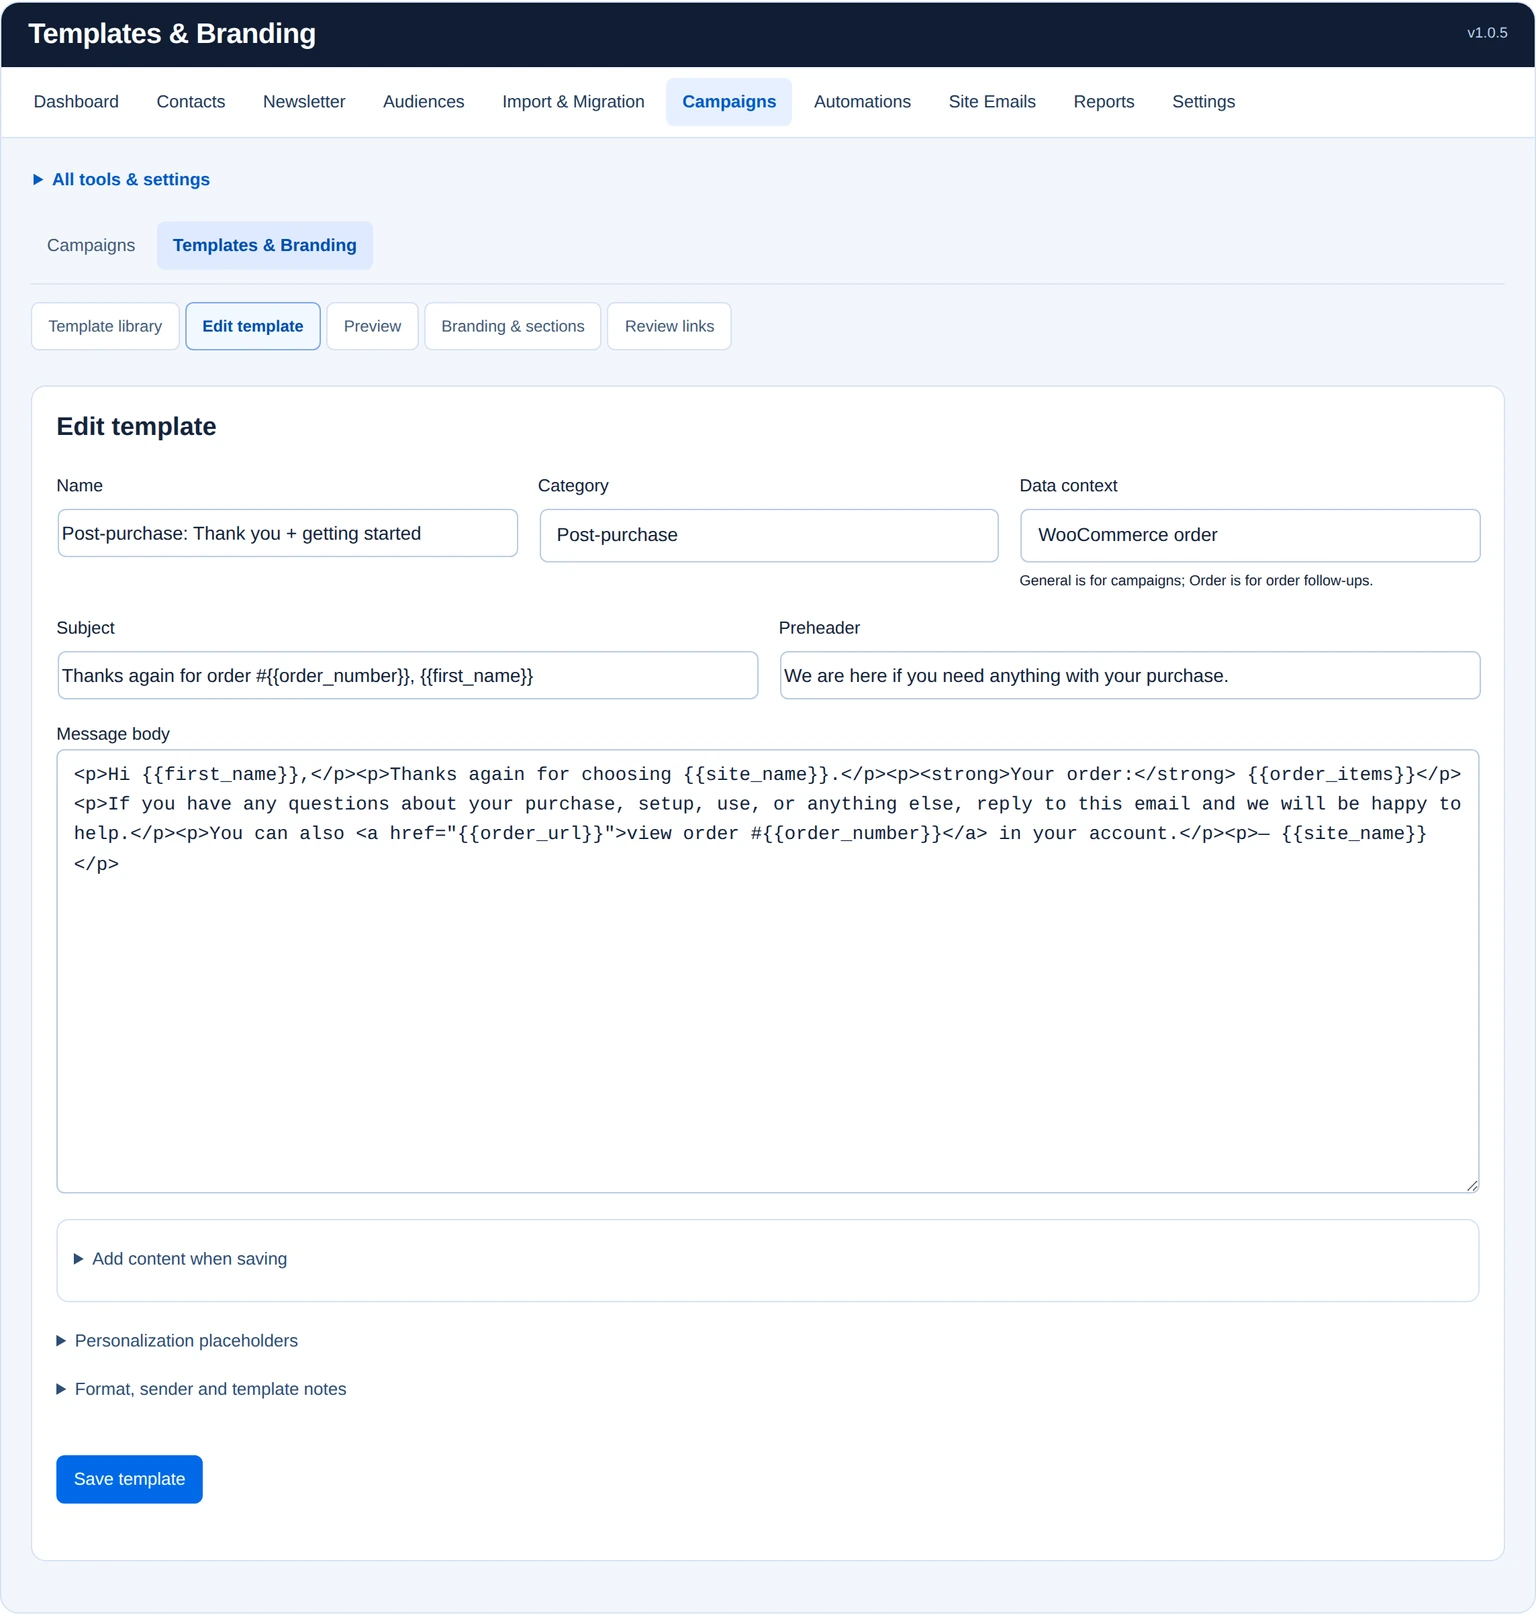Click into the Subject field
Screen dimensions: 1536x1615
click(407, 675)
